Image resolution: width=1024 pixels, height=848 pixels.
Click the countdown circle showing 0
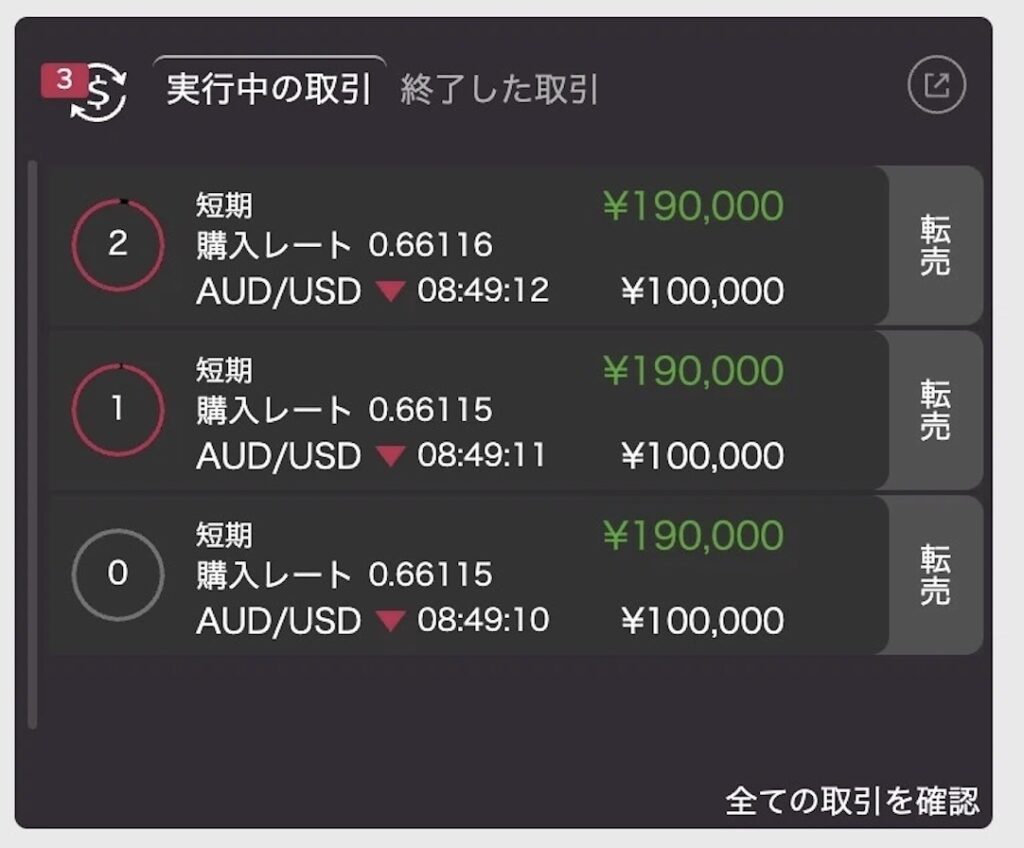coord(118,574)
